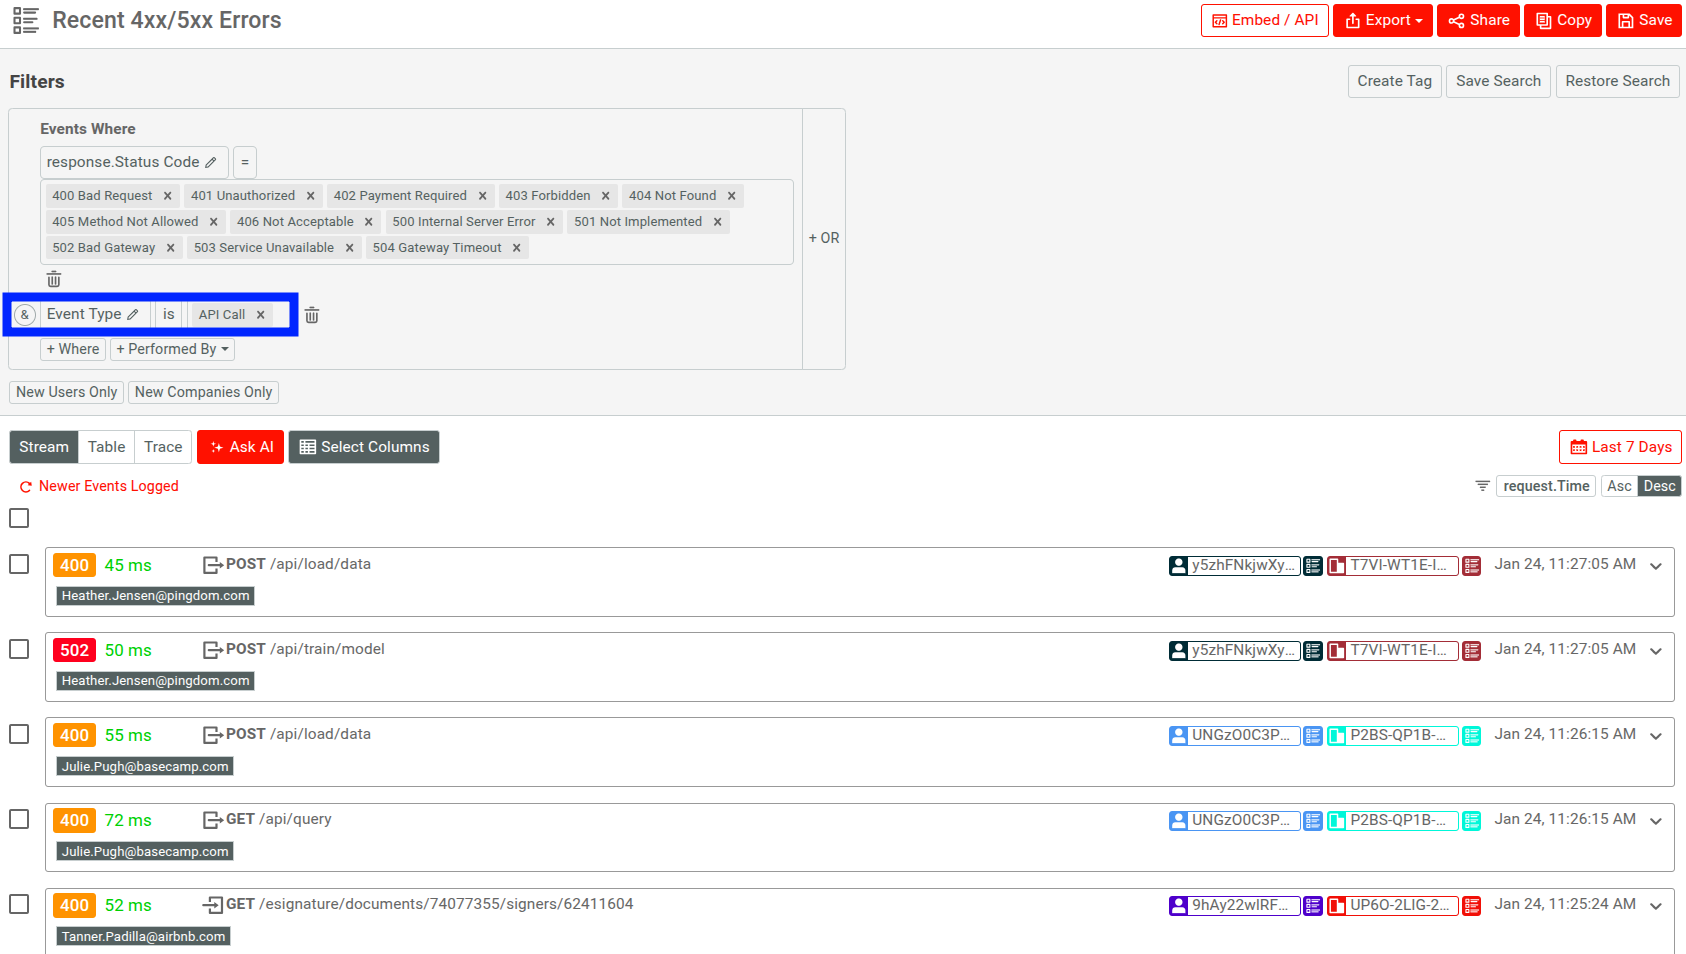Remove the 404 Not Found filter chip

(x=733, y=195)
